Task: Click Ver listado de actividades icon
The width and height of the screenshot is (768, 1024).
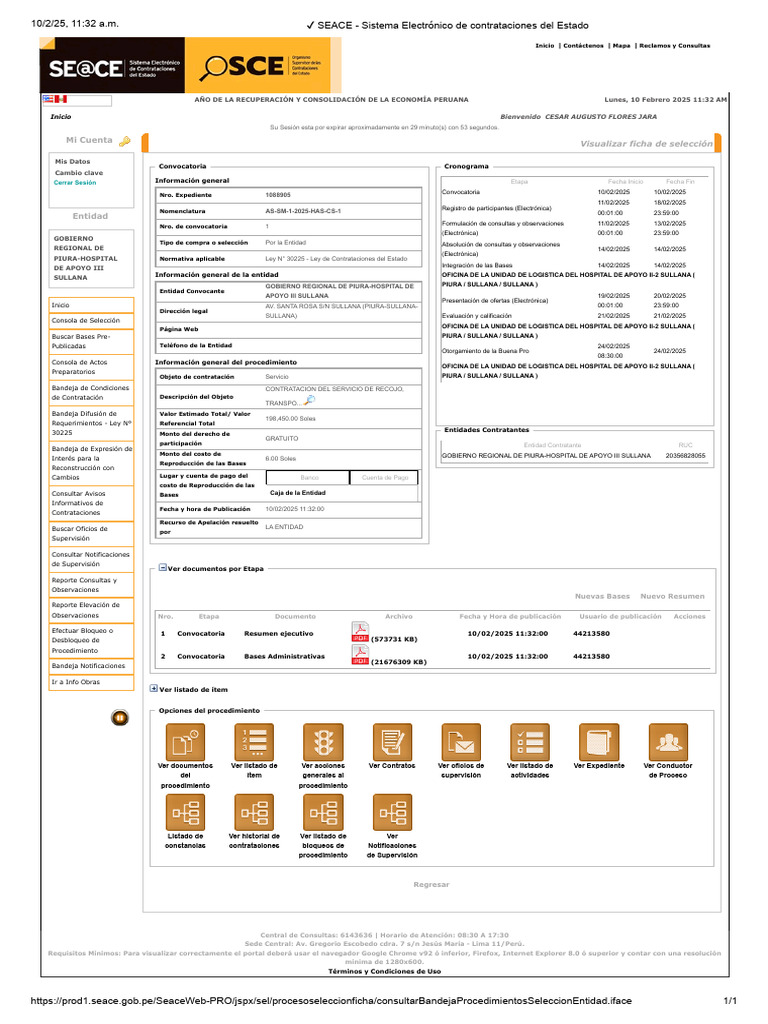Action: (530, 742)
